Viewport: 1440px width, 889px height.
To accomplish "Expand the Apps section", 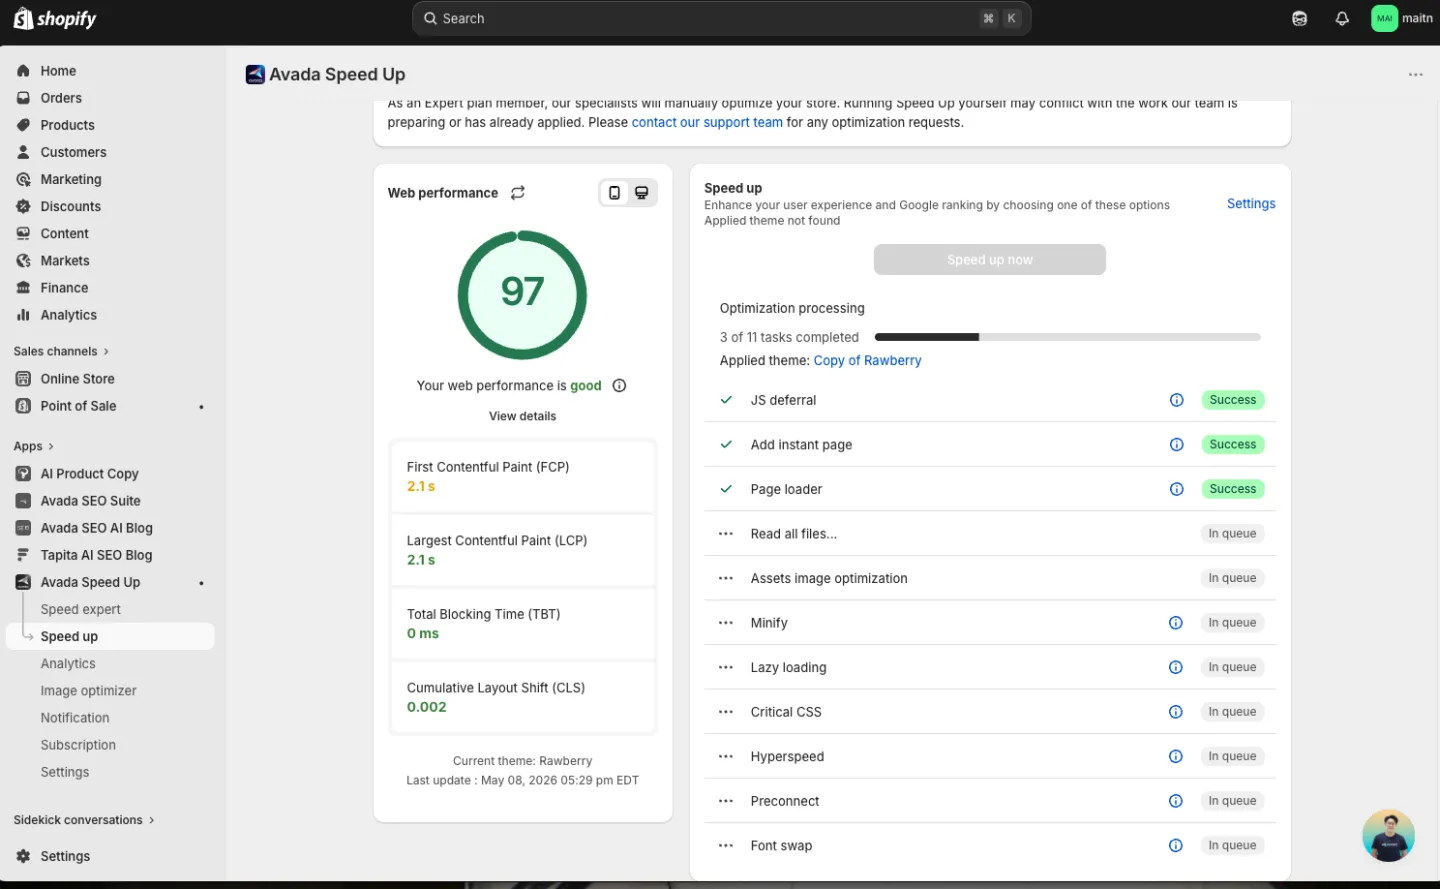I will tap(34, 446).
